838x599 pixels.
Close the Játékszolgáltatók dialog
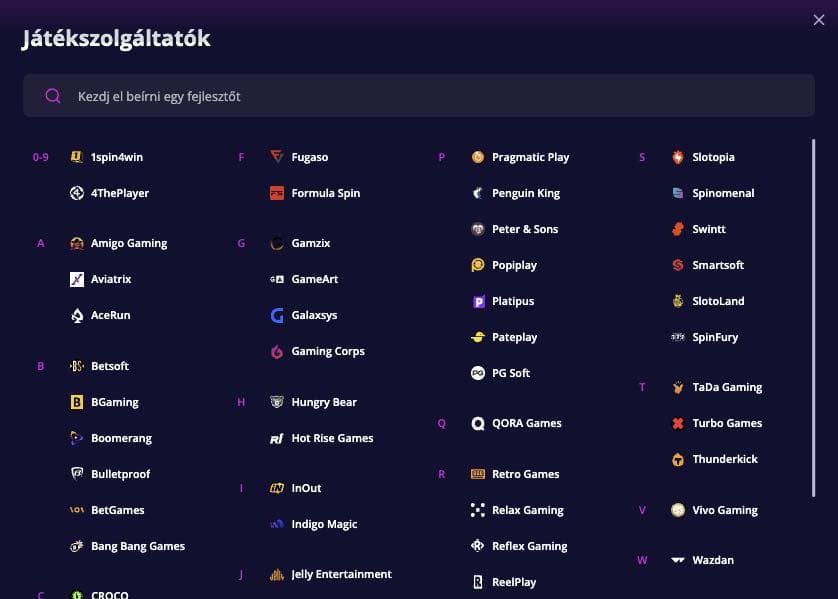click(x=819, y=20)
